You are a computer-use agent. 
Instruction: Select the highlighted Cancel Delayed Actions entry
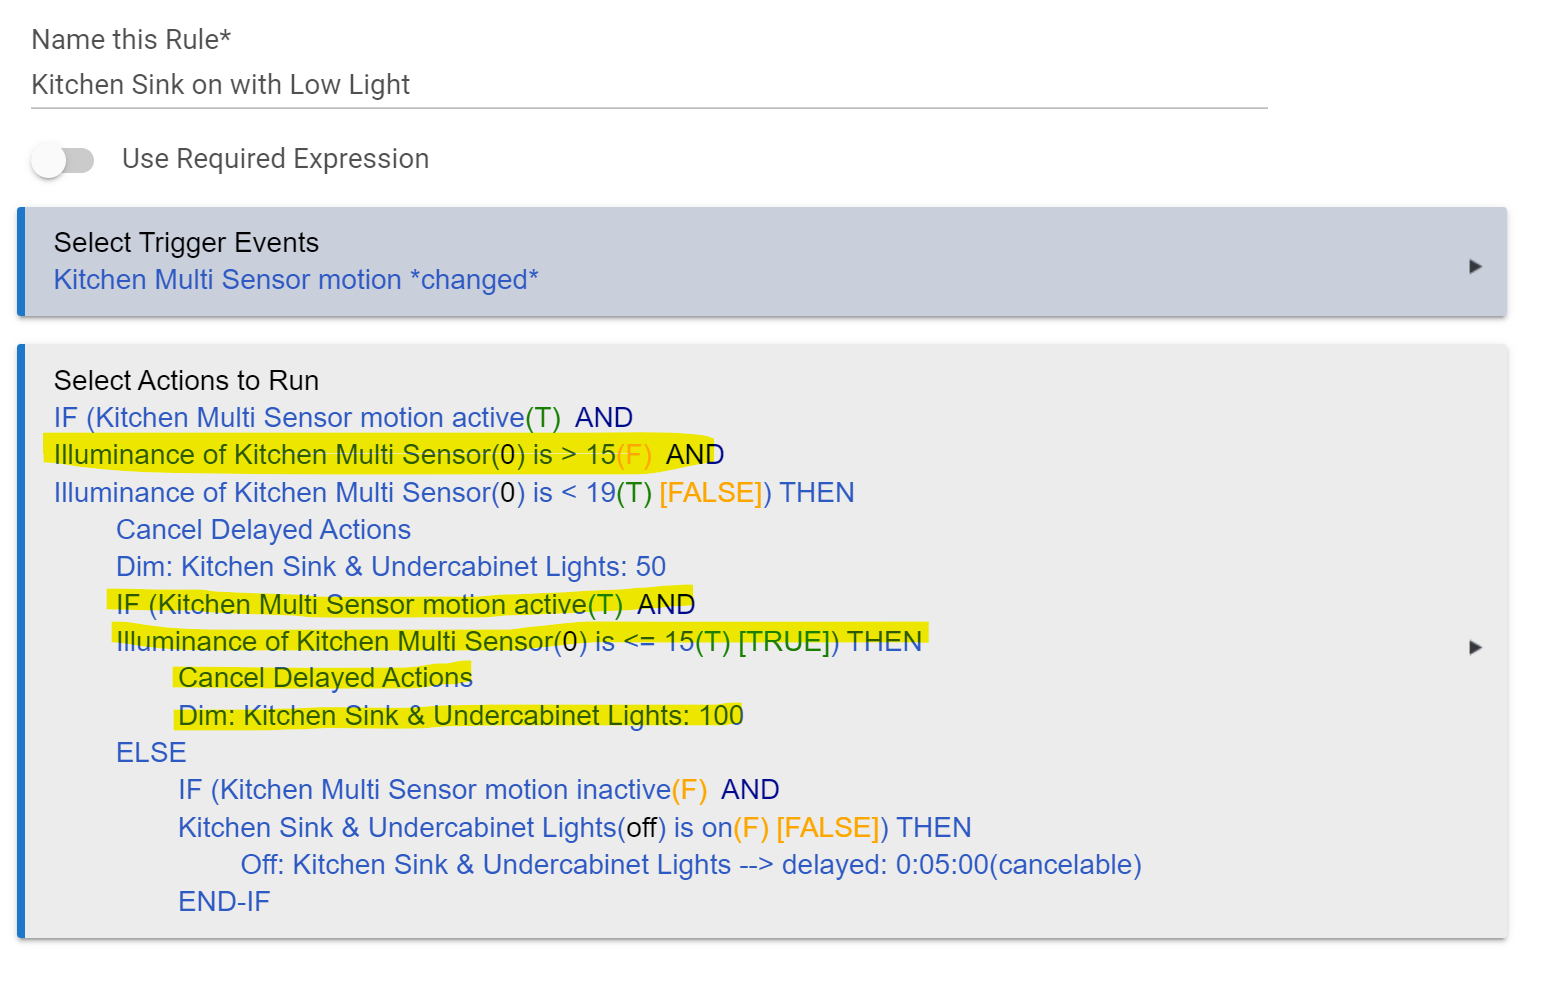[324, 678]
